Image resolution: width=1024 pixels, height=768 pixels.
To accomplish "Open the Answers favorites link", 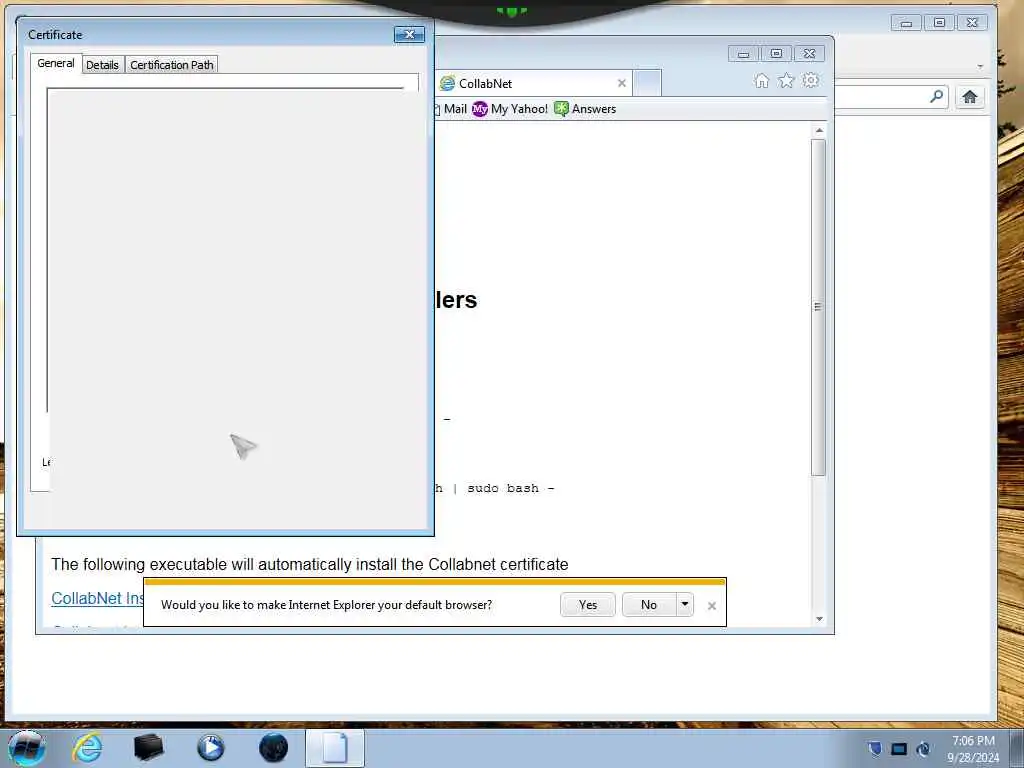I will tap(585, 109).
